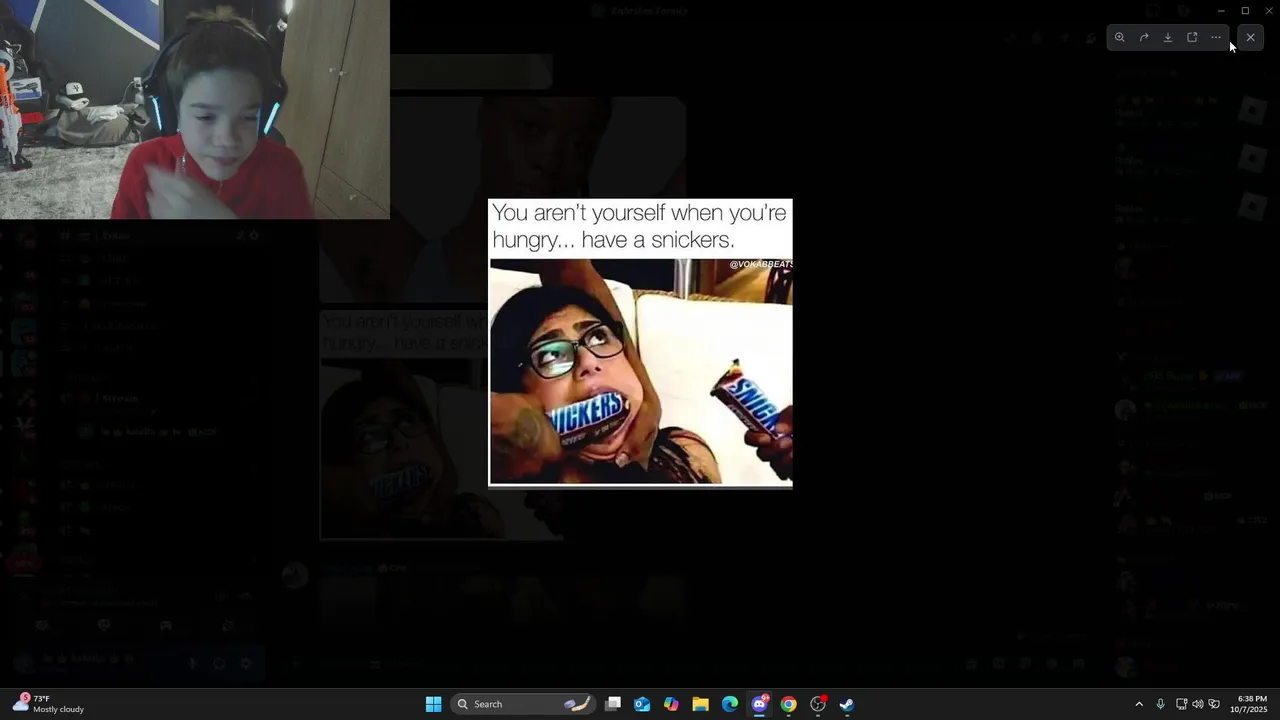Open the Windows Start menu
This screenshot has height=720, width=1280.
pyautogui.click(x=434, y=704)
